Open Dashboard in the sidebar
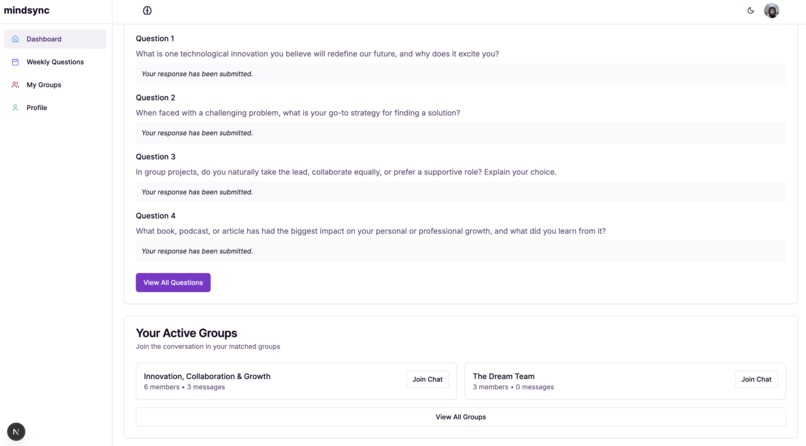Image resolution: width=806 pixels, height=446 pixels. coord(55,39)
